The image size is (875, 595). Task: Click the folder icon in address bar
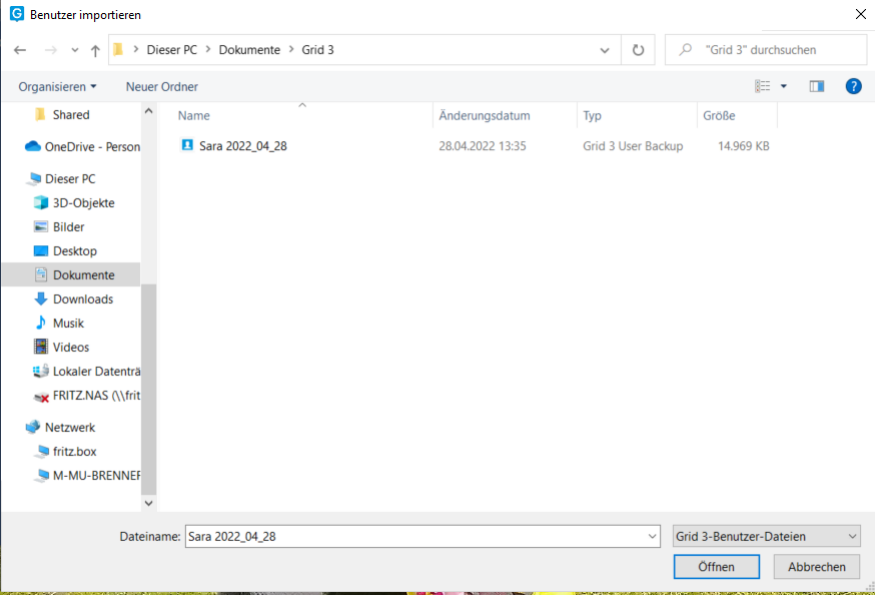coord(118,50)
